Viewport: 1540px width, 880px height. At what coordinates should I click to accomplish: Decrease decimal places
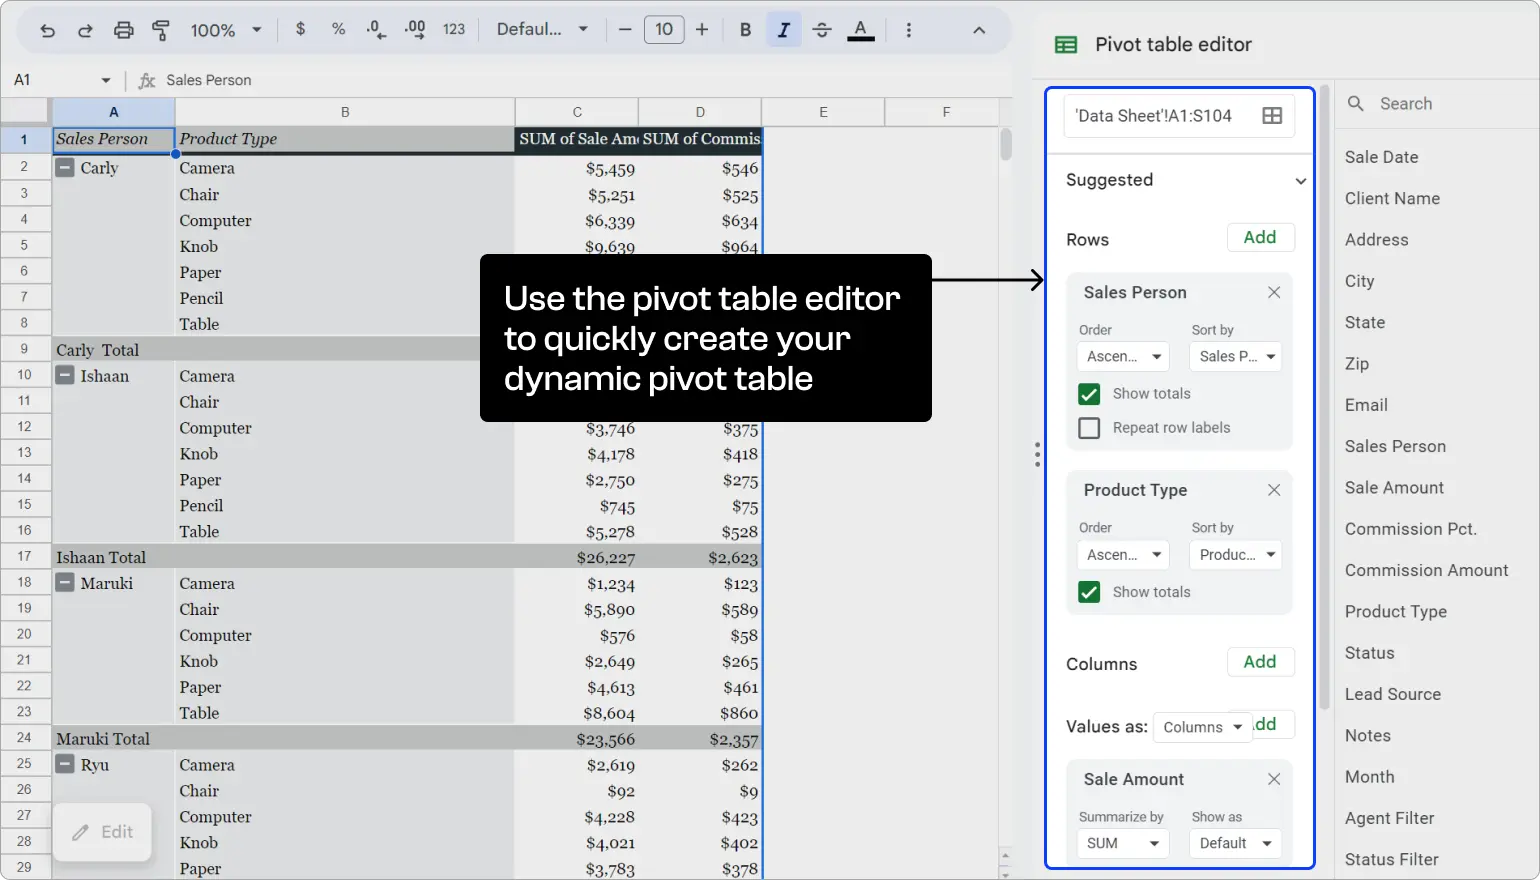coord(375,29)
